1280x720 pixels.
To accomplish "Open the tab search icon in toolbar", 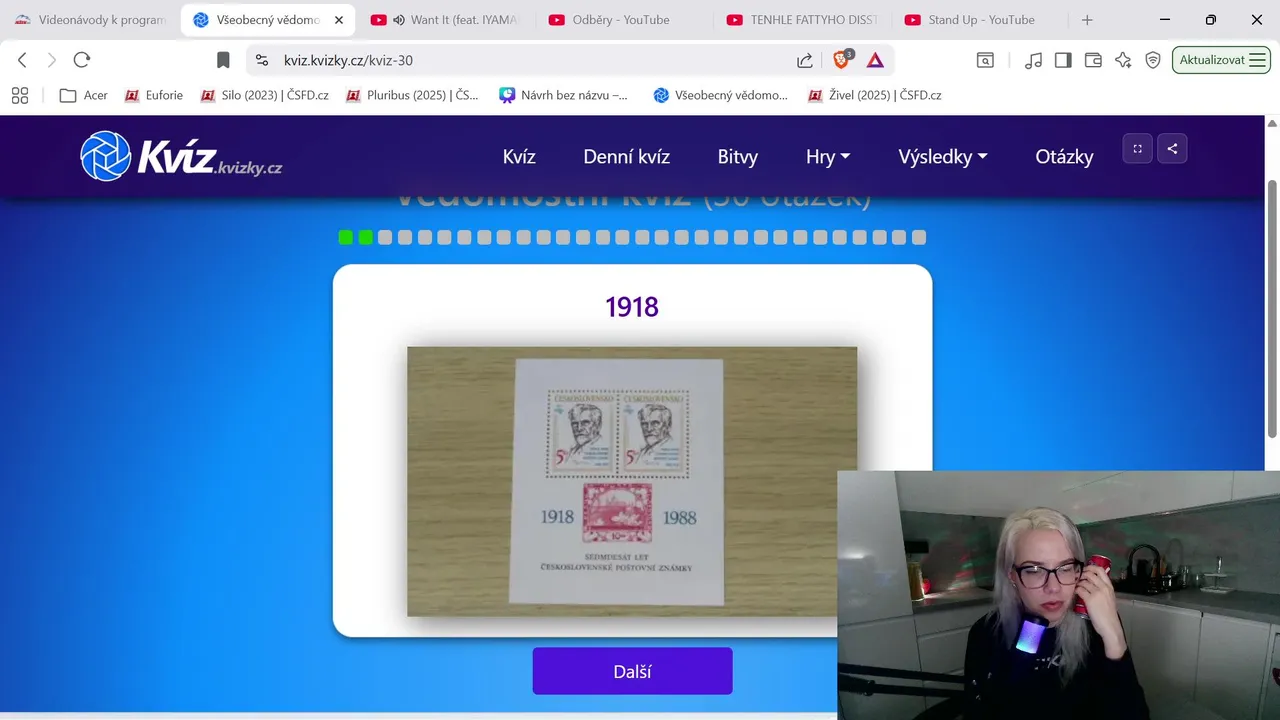I will click(x=985, y=60).
